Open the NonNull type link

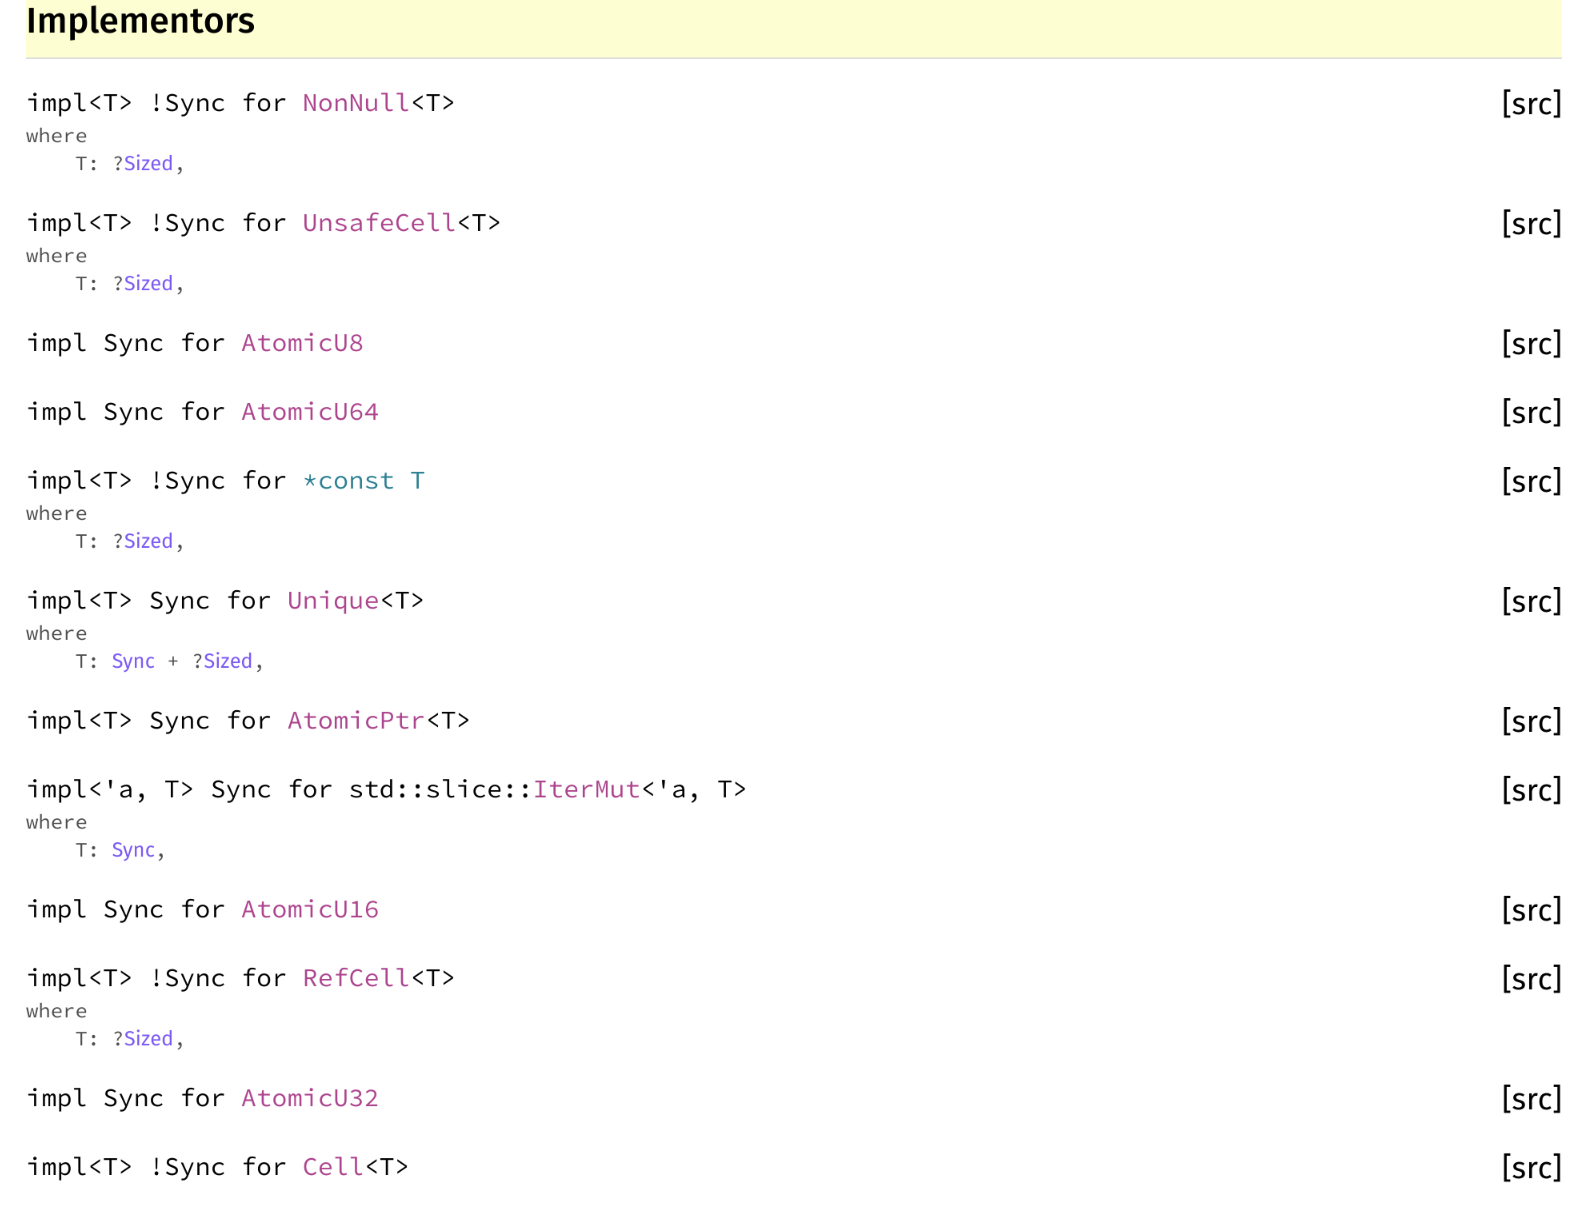(356, 103)
